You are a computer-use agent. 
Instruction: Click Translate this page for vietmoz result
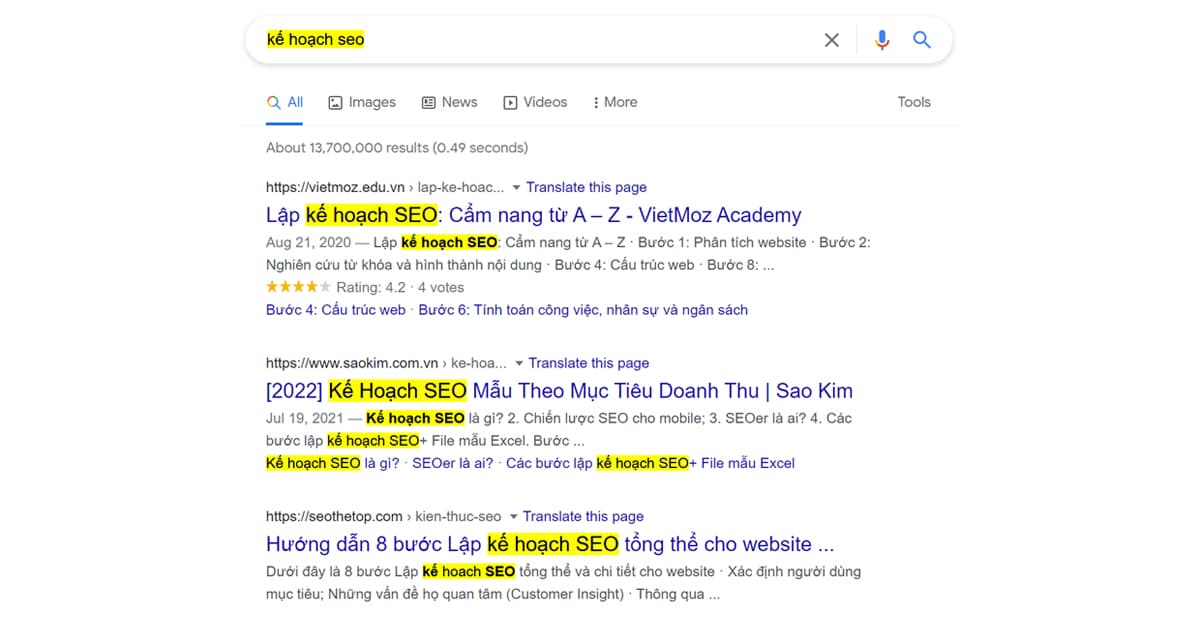click(586, 187)
